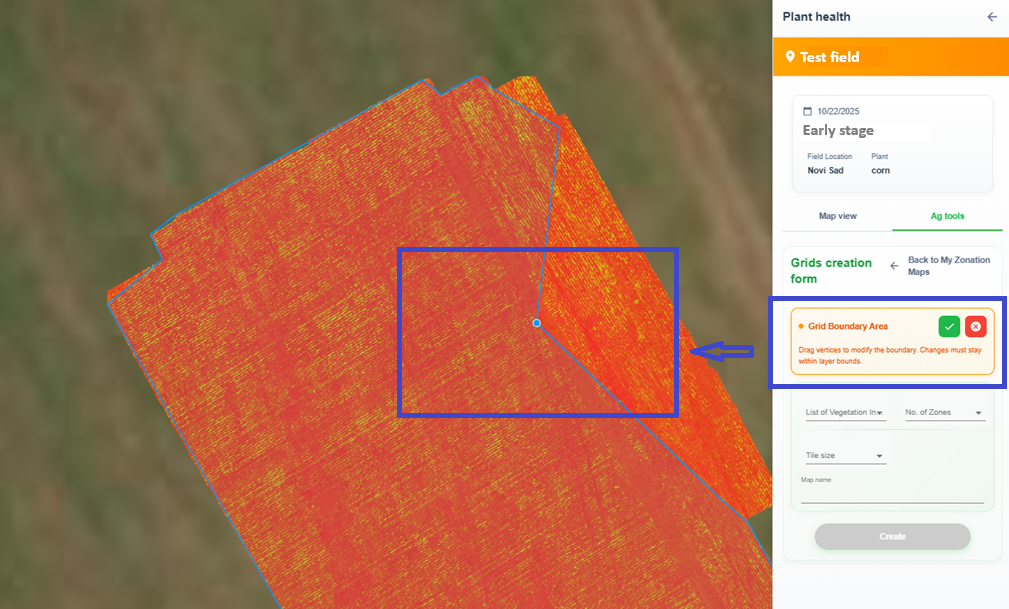Enable the green check to accept boundary changes
This screenshot has height=609, width=1009.
click(x=949, y=326)
